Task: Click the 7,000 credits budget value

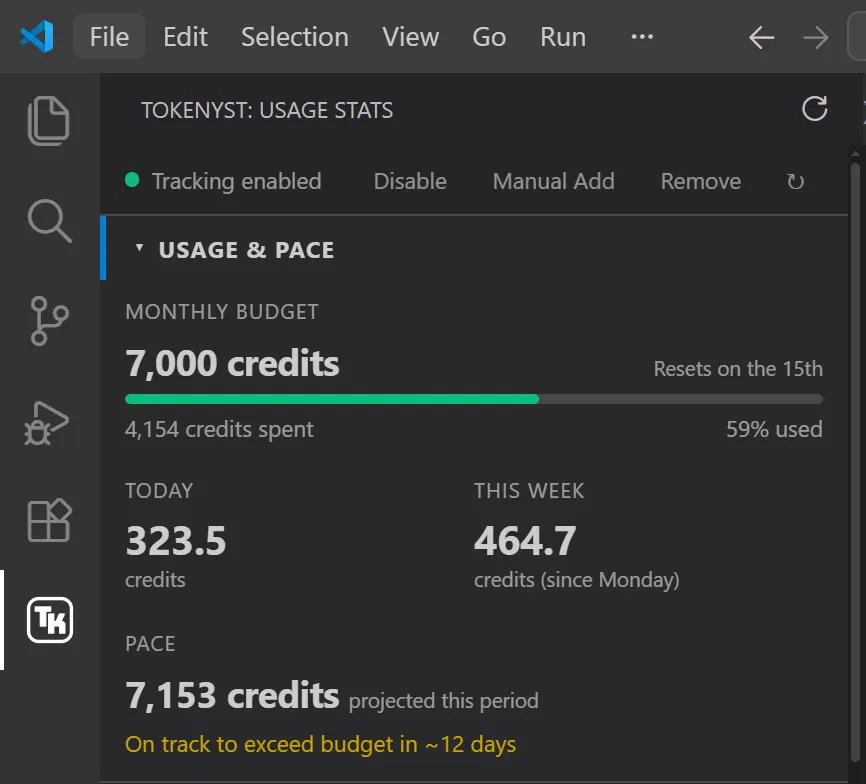Action: 232,363
